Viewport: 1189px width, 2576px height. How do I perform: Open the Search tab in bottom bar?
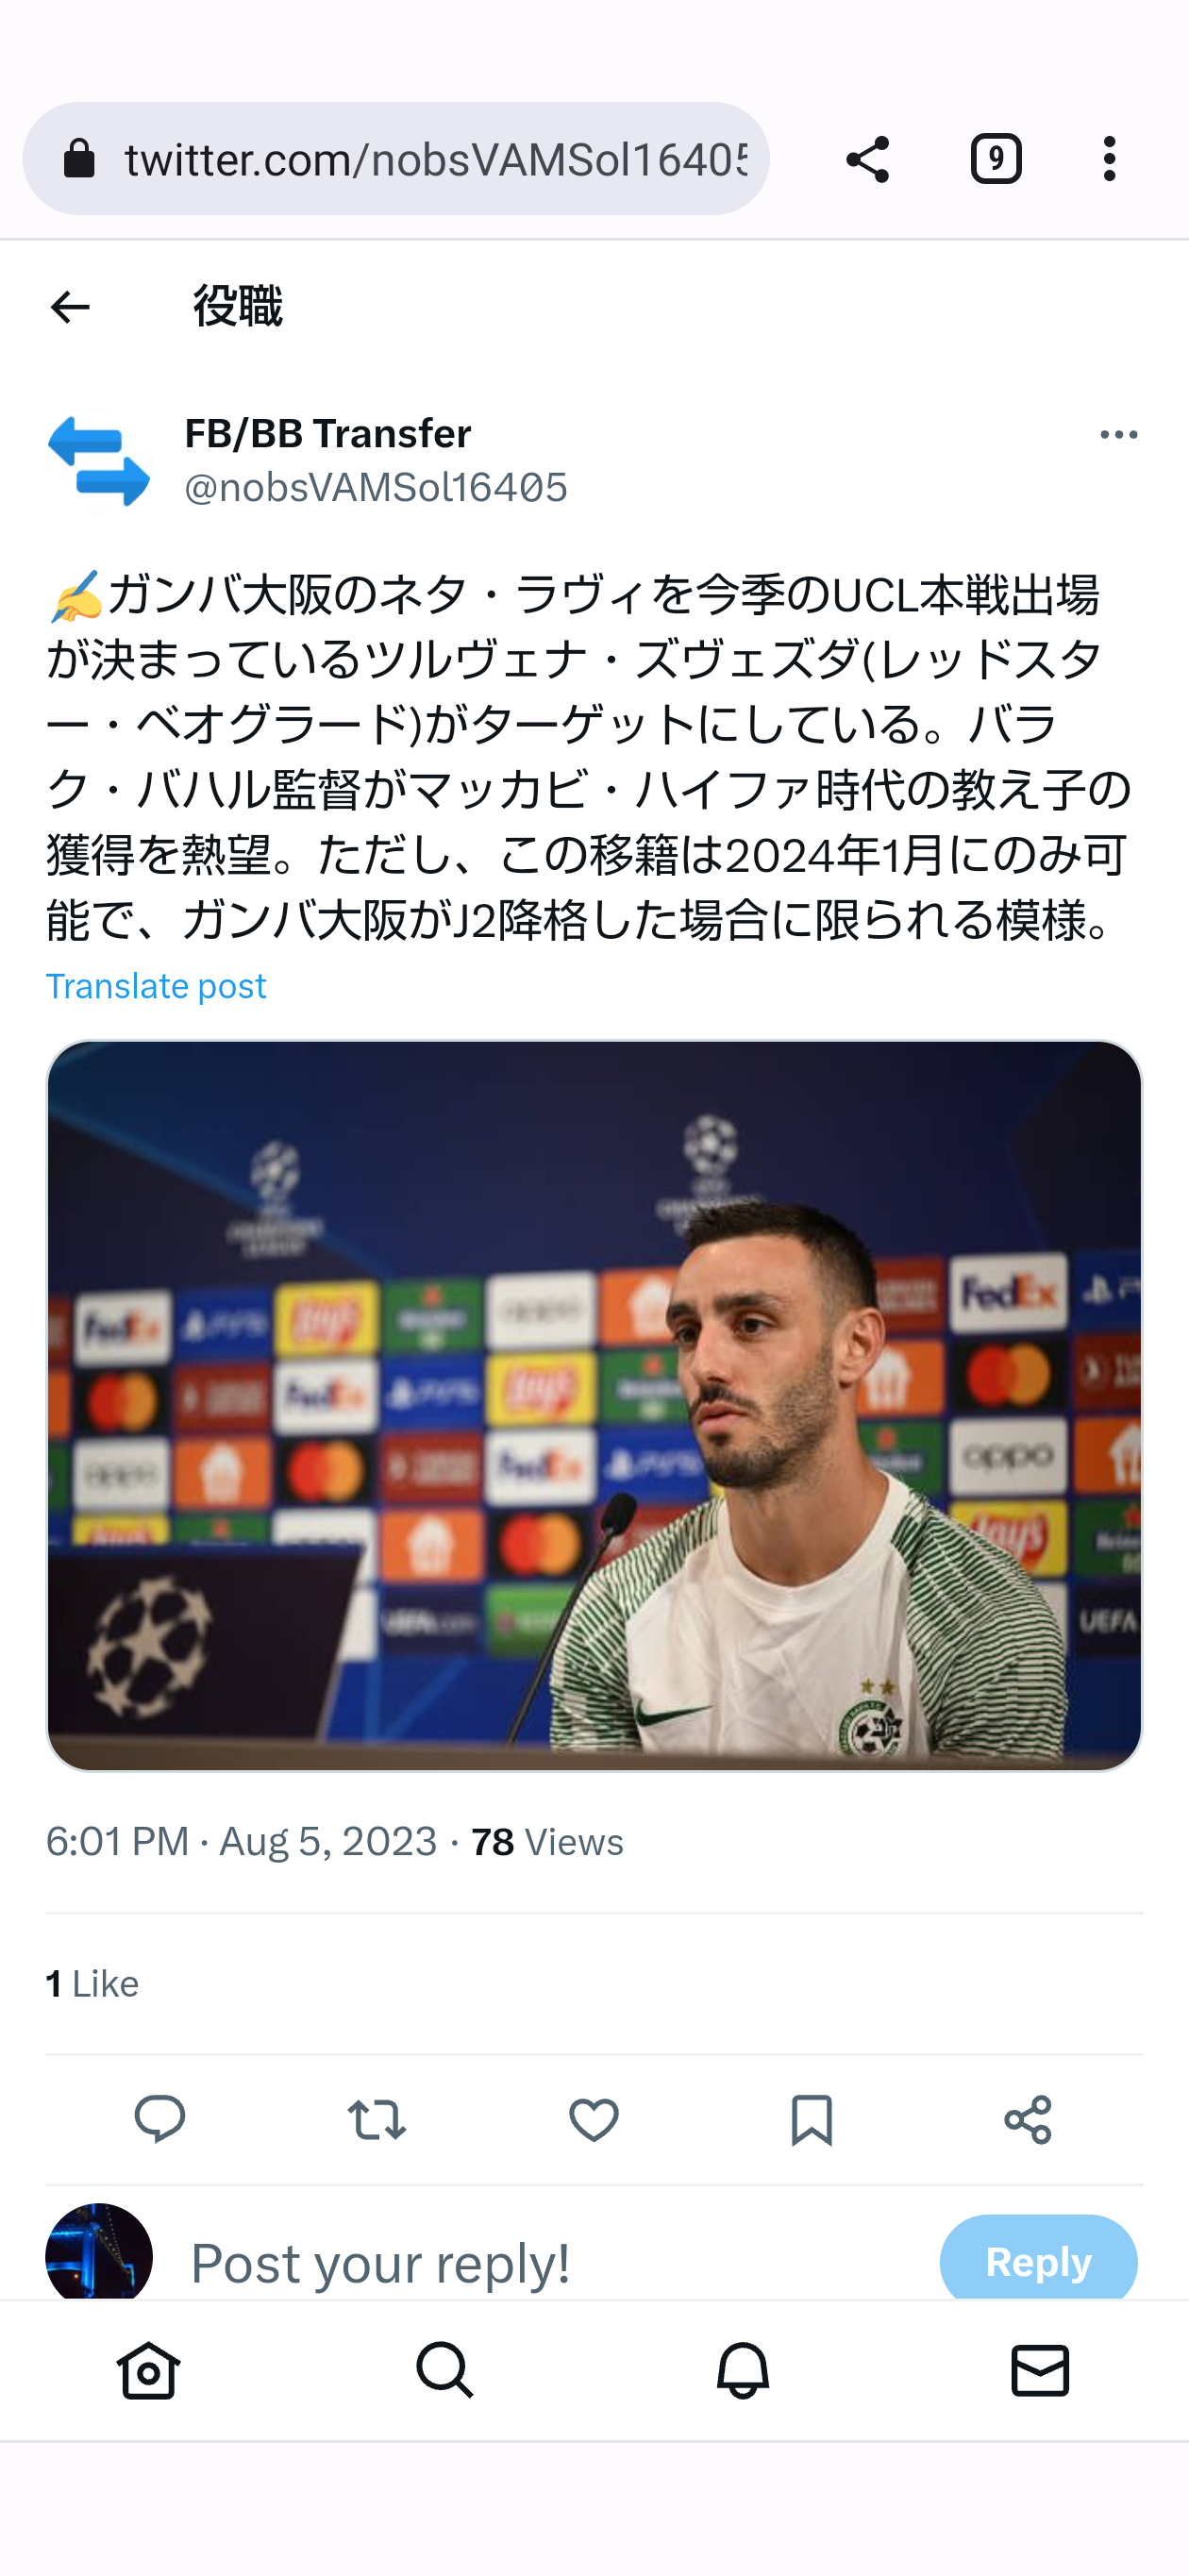pos(445,2370)
